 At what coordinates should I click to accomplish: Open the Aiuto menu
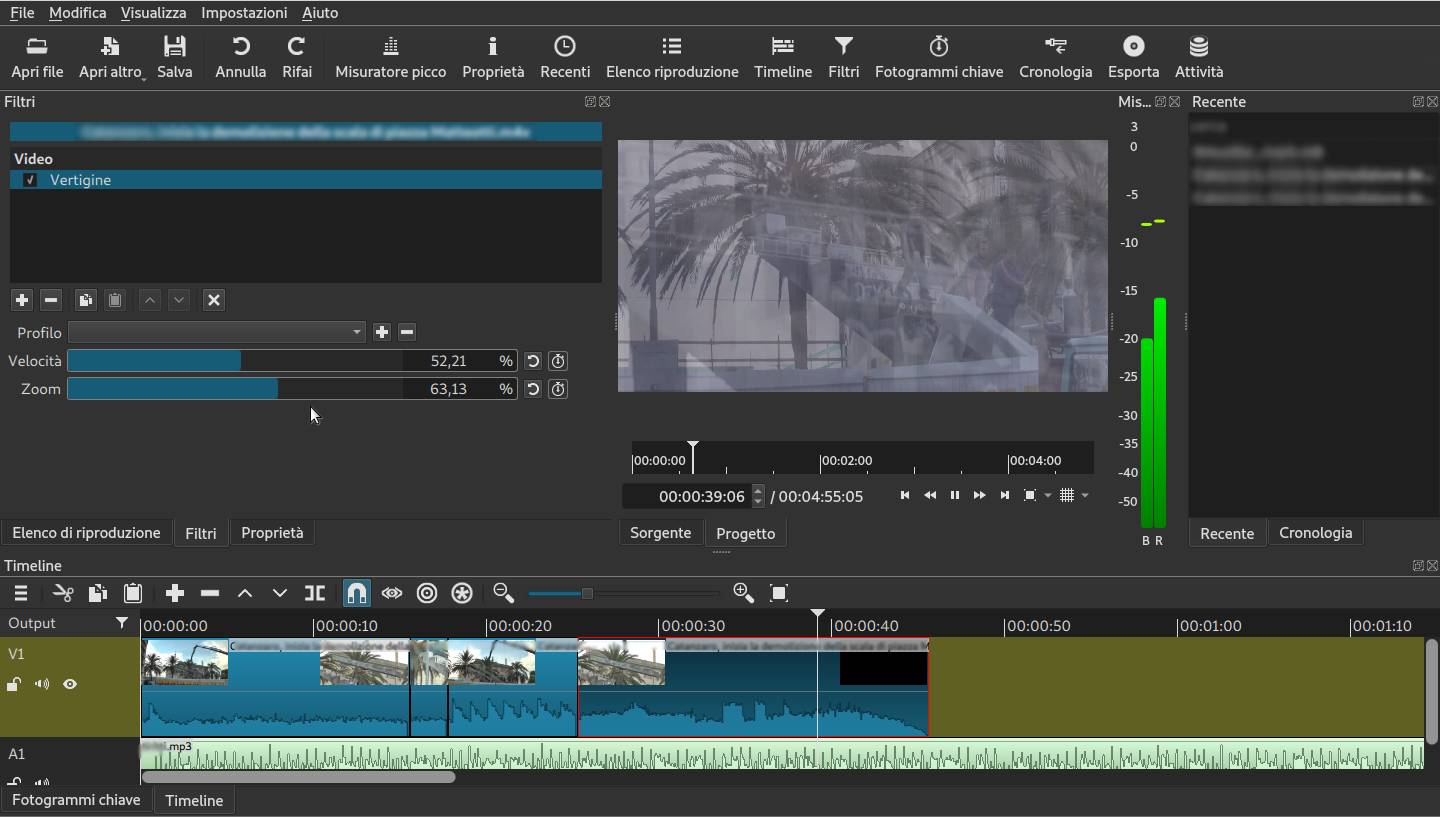pyautogui.click(x=320, y=13)
